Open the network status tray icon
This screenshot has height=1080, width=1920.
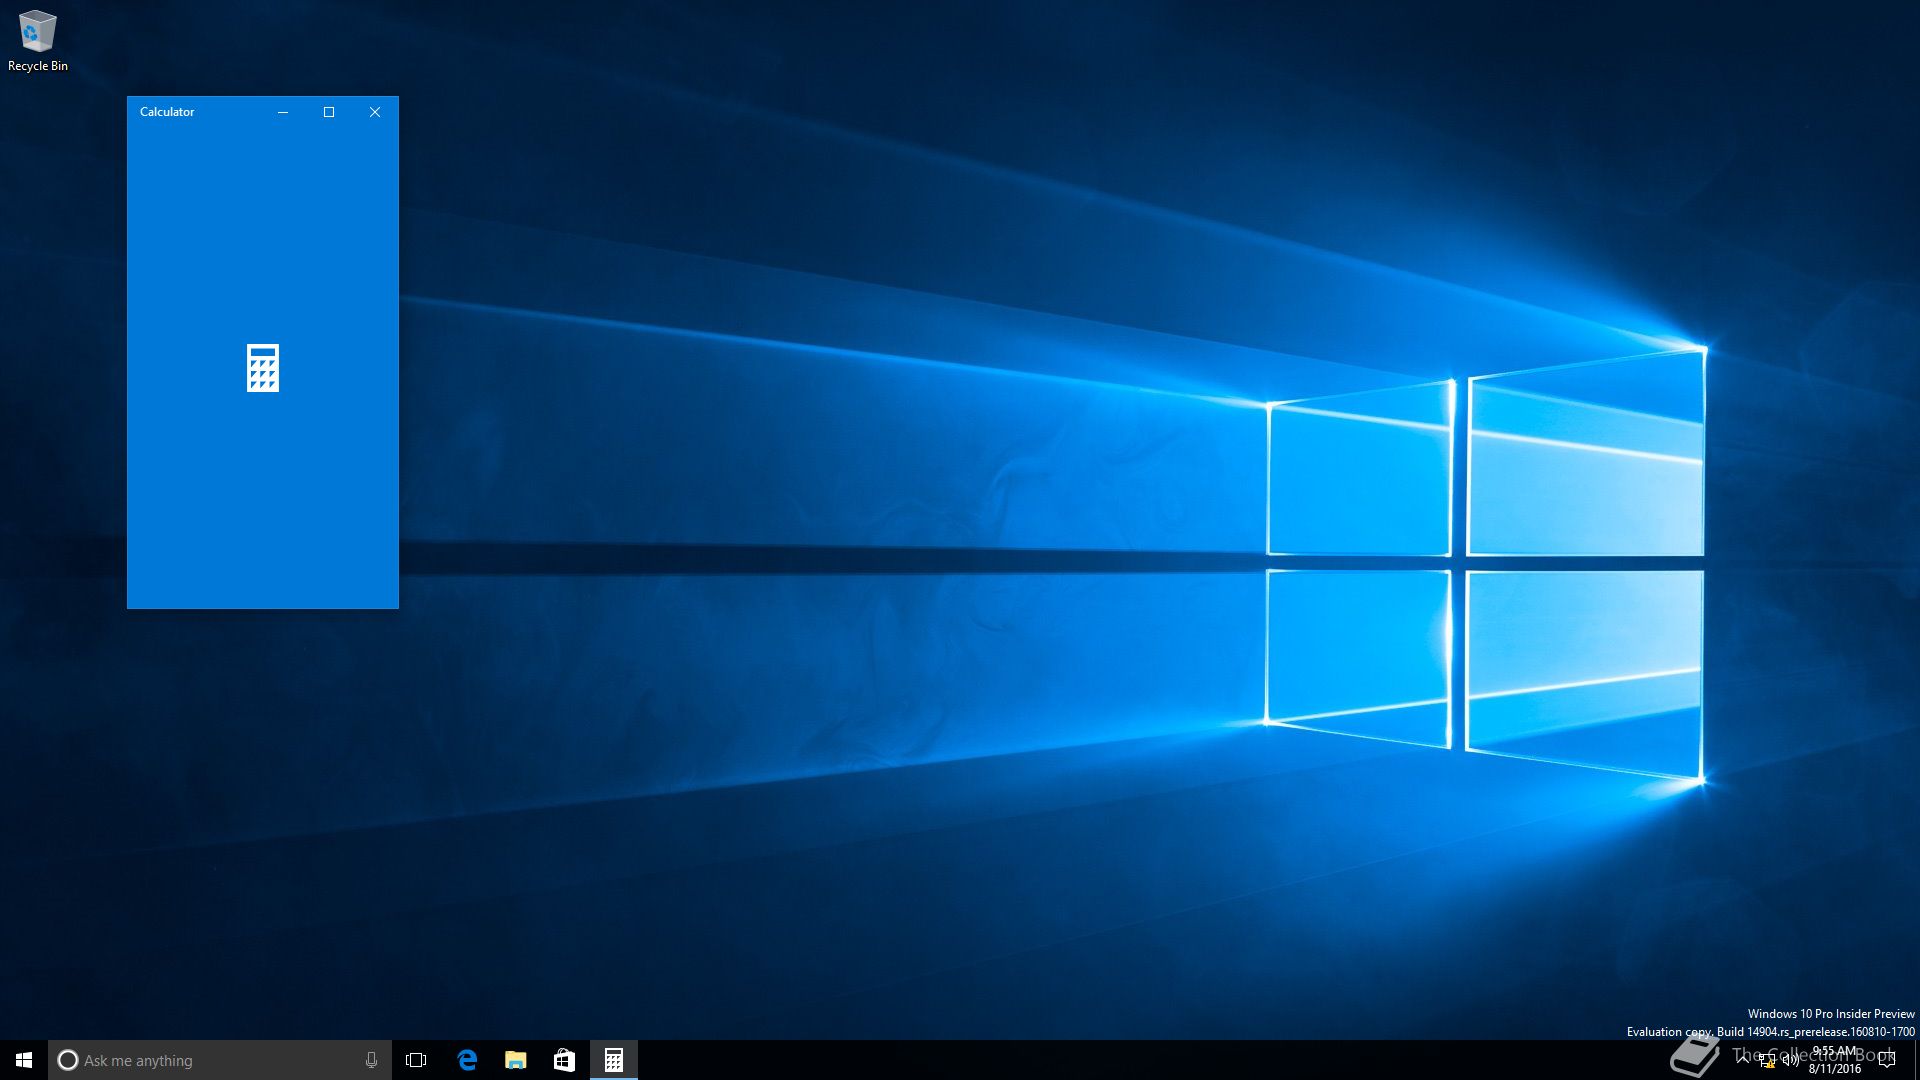tap(1767, 1061)
